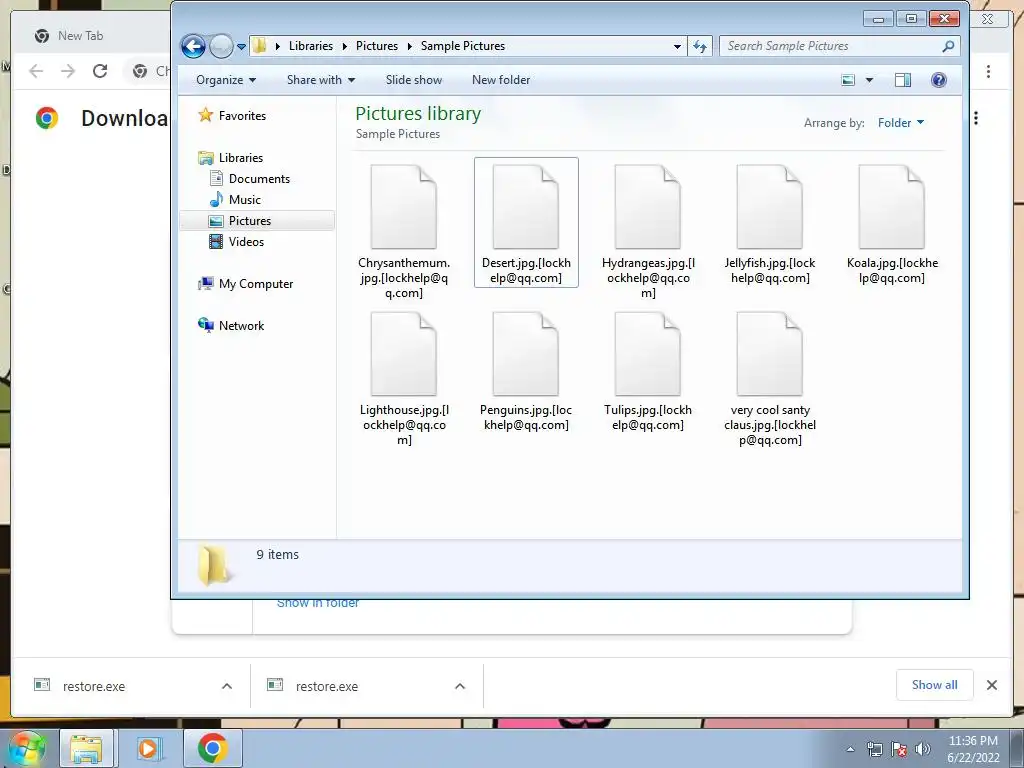This screenshot has height=768, width=1024.
Task: Open Chrome's three-dot main menu
Action: [x=988, y=71]
